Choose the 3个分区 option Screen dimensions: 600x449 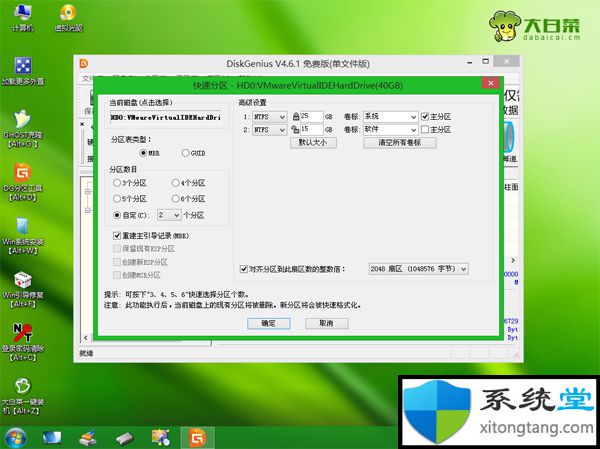tap(130, 183)
